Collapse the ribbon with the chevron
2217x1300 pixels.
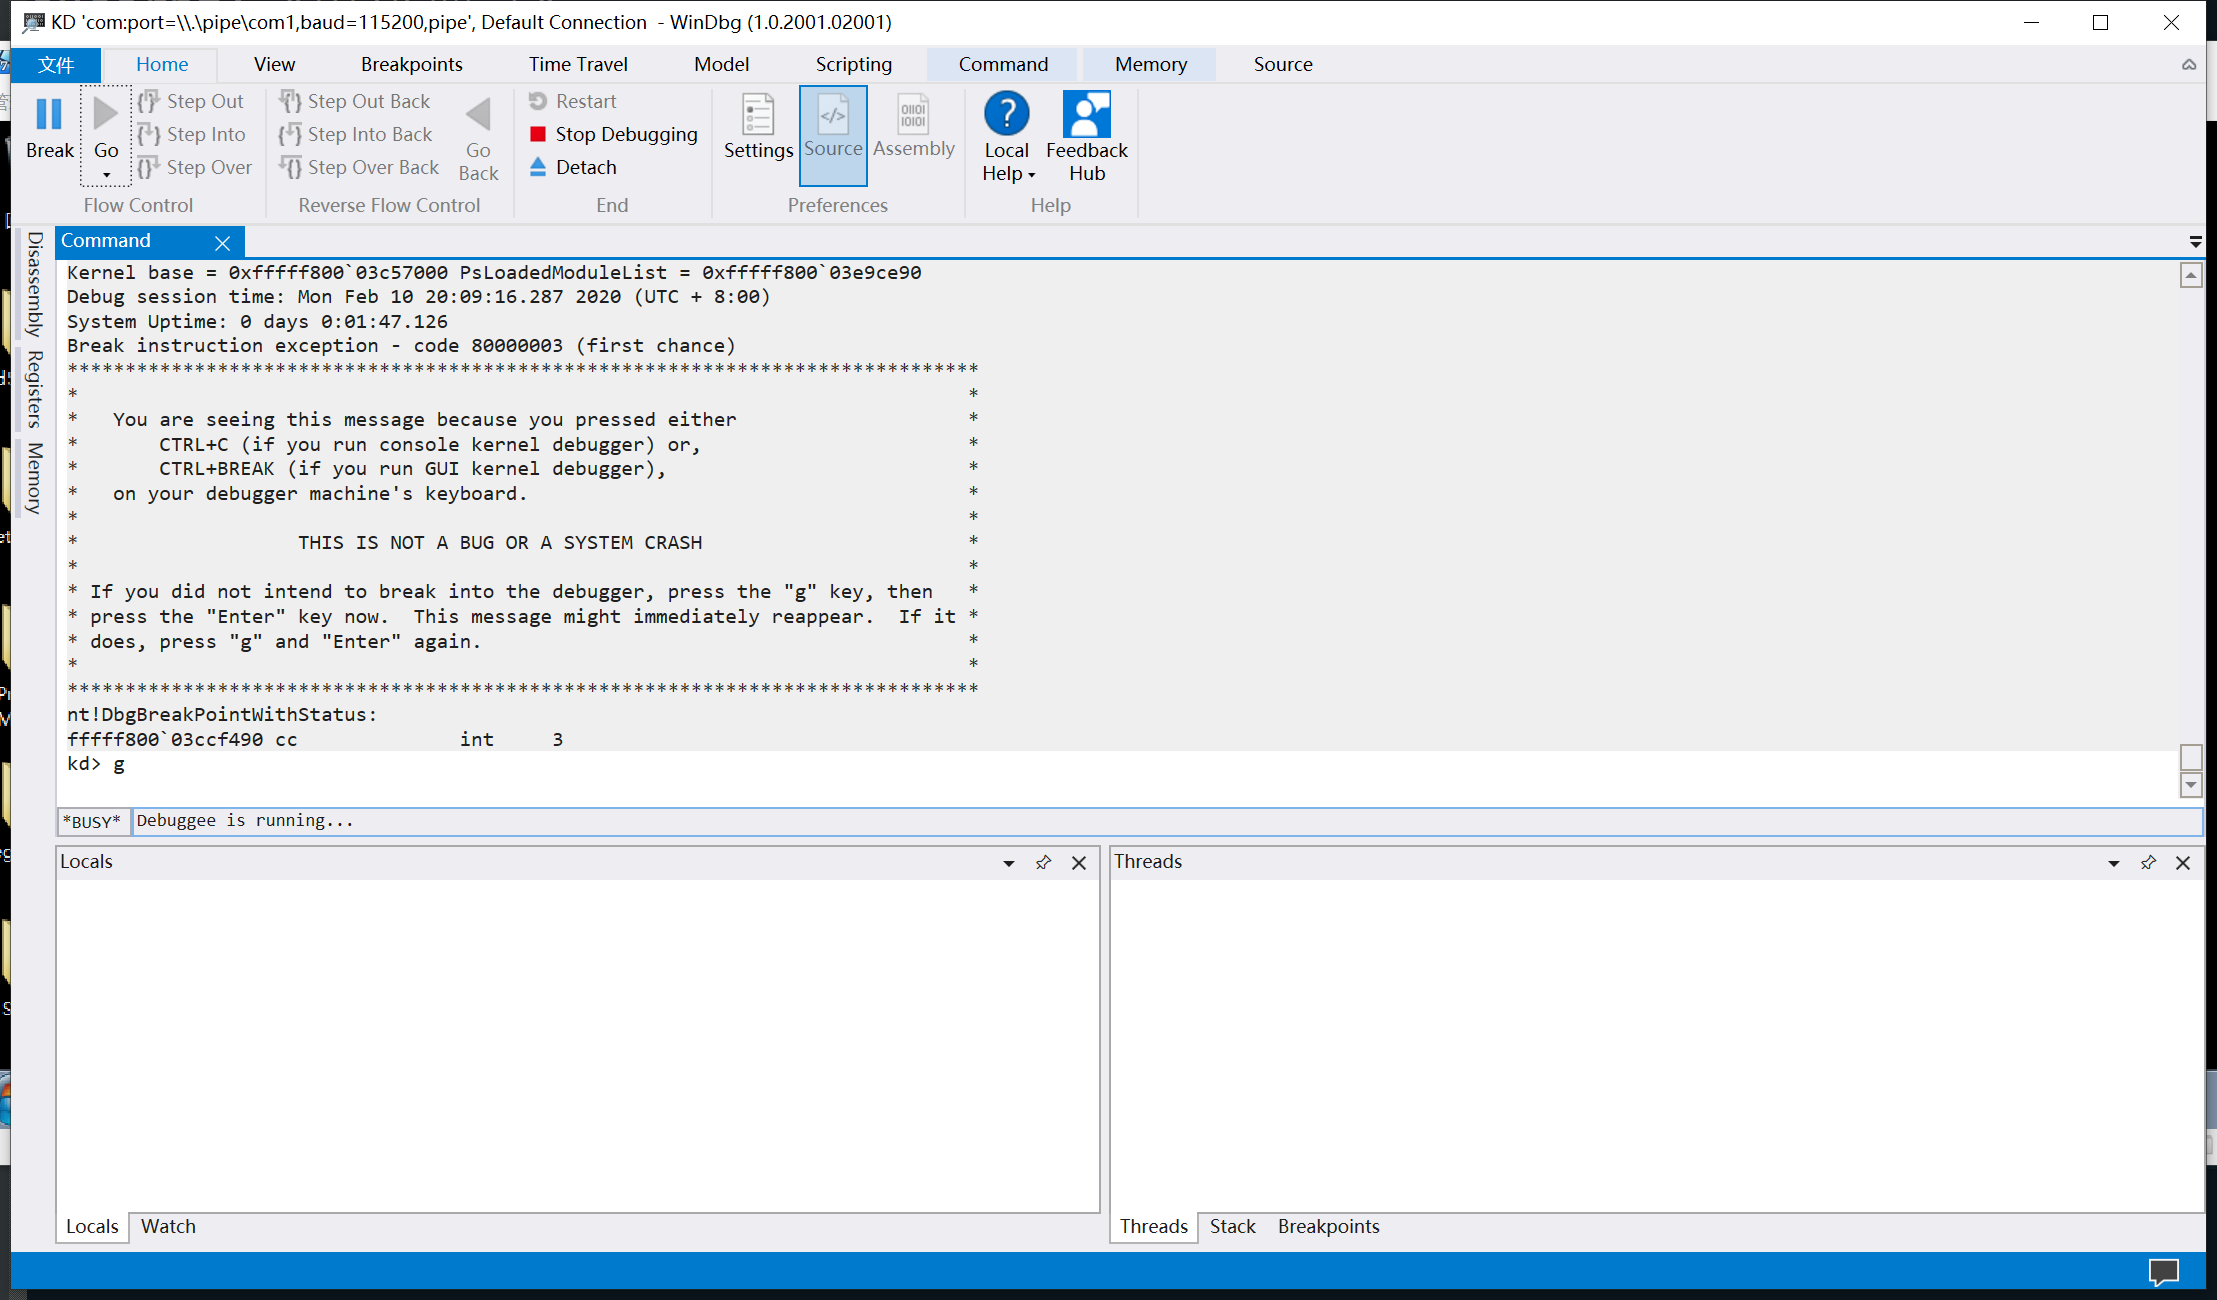pyautogui.click(x=2189, y=65)
